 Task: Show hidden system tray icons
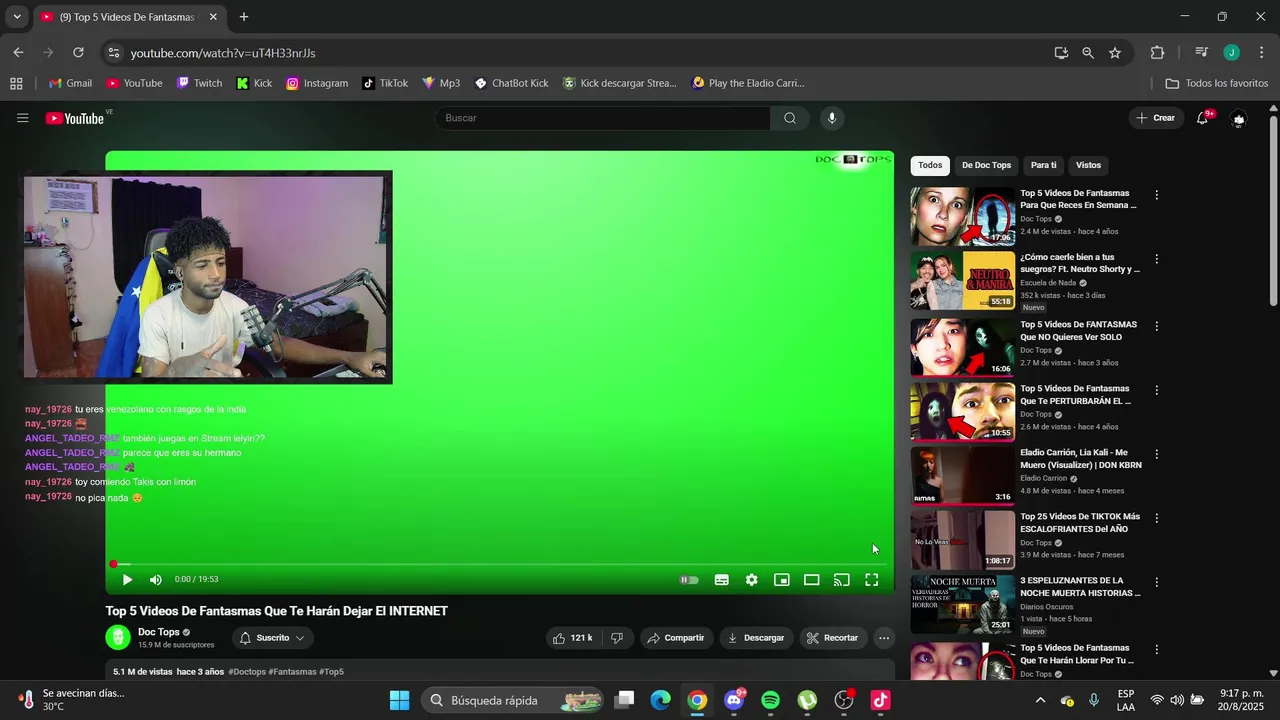tap(1040, 700)
